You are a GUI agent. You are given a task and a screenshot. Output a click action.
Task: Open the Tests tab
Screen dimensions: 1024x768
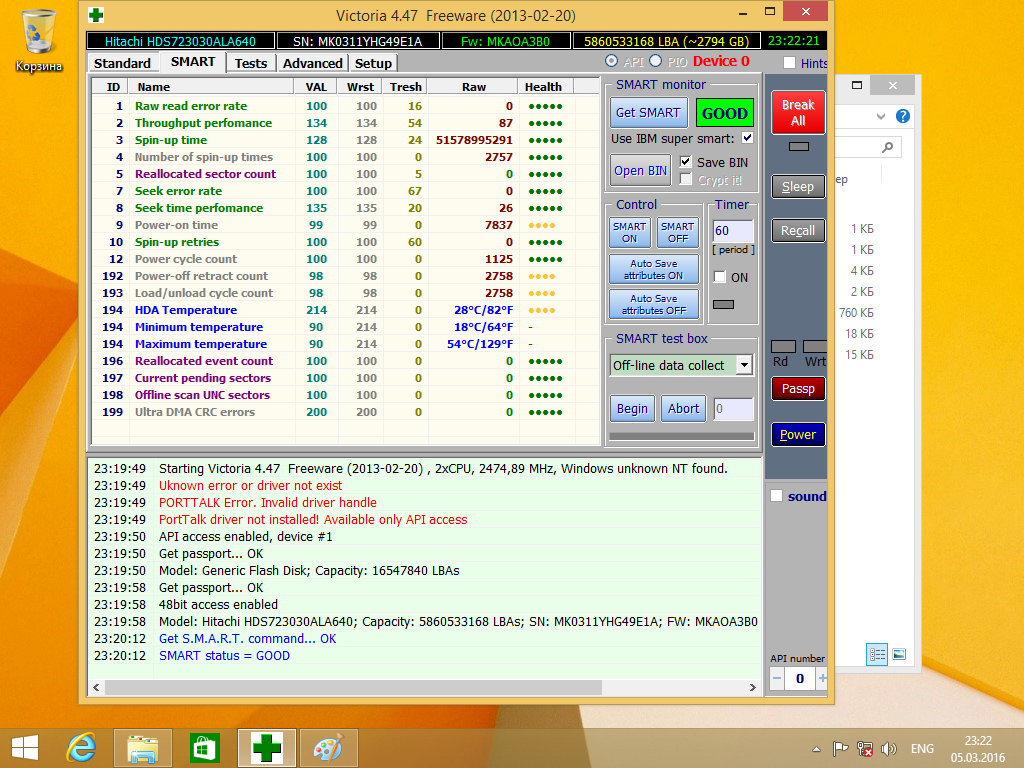click(251, 63)
